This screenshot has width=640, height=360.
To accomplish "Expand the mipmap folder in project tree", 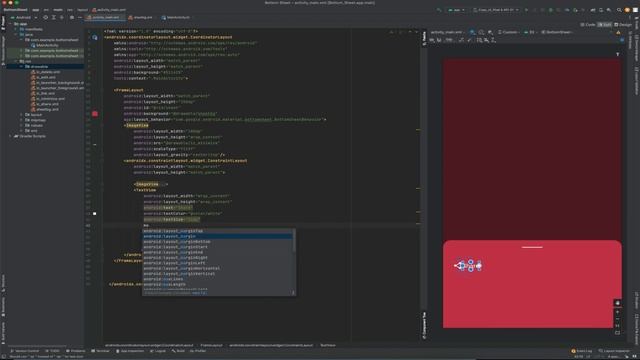I will click(21, 120).
